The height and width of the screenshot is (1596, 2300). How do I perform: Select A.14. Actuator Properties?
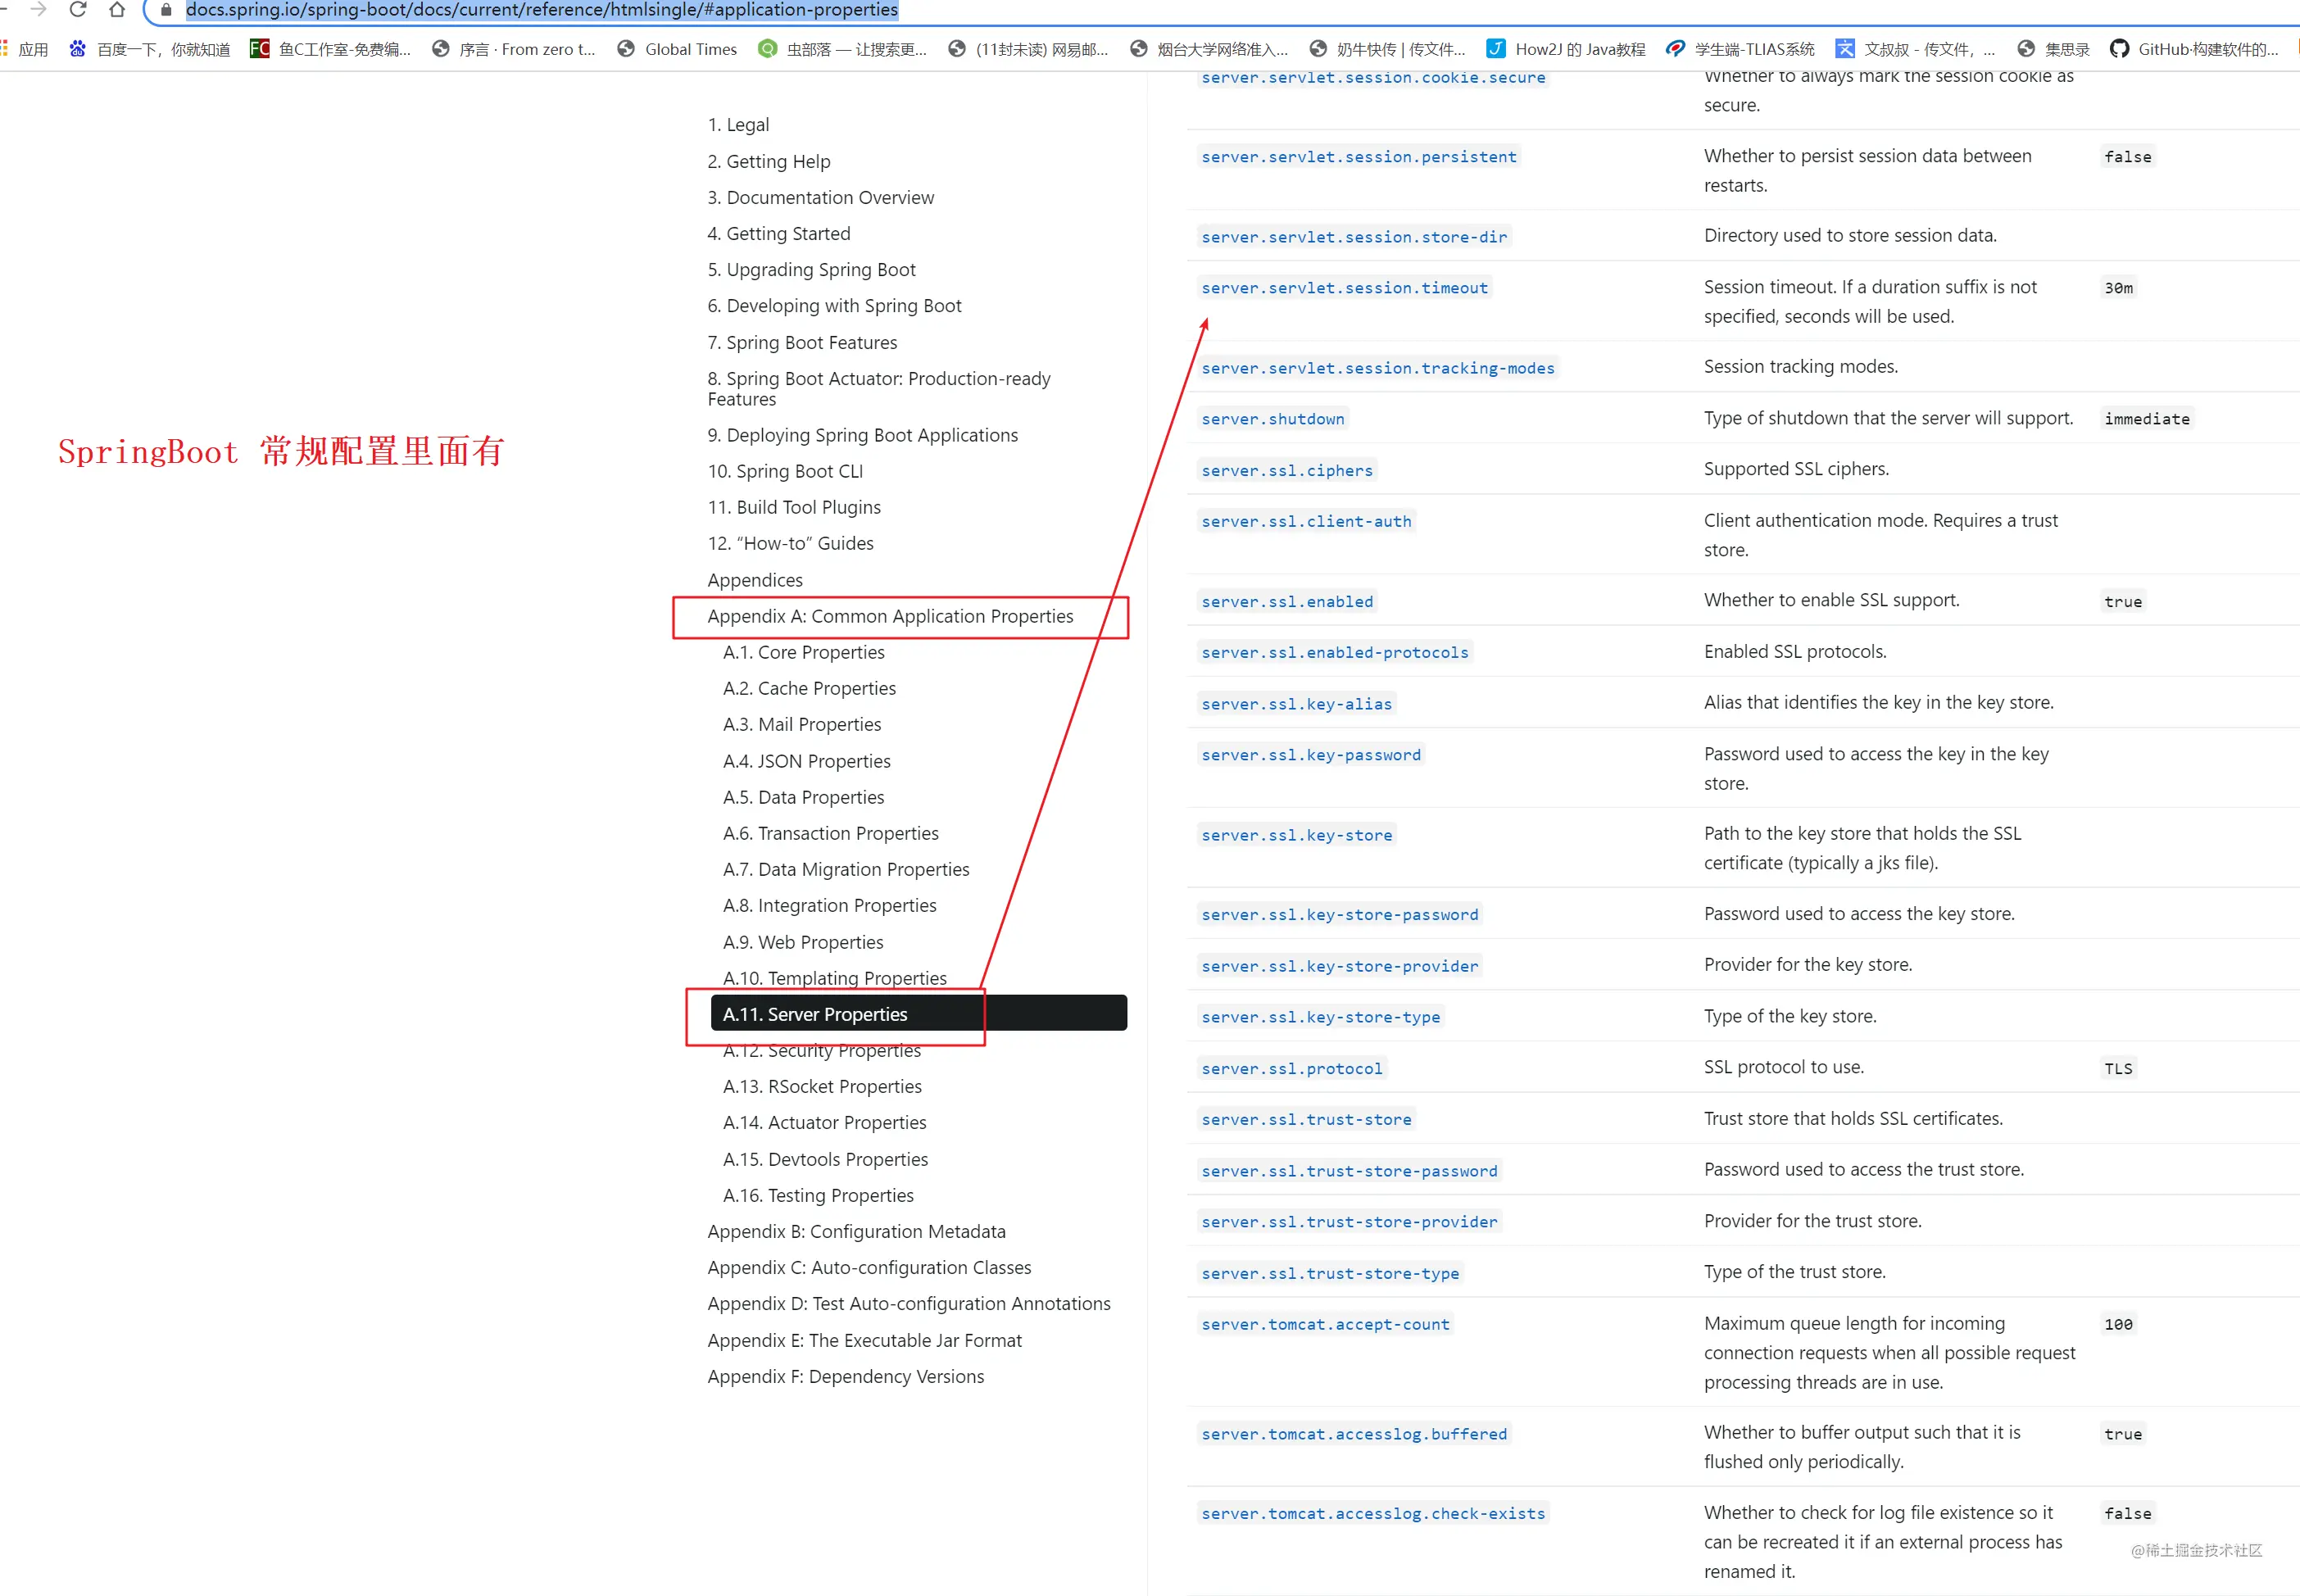[x=825, y=1122]
